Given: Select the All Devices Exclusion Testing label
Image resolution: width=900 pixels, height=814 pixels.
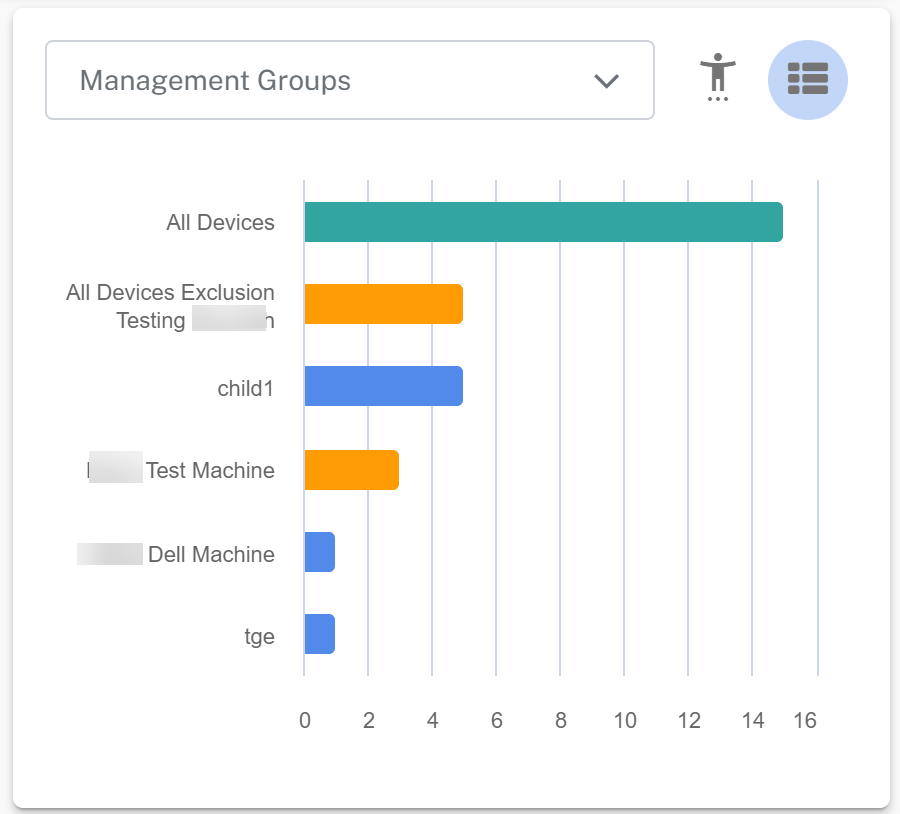Looking at the screenshot, I should (170, 306).
